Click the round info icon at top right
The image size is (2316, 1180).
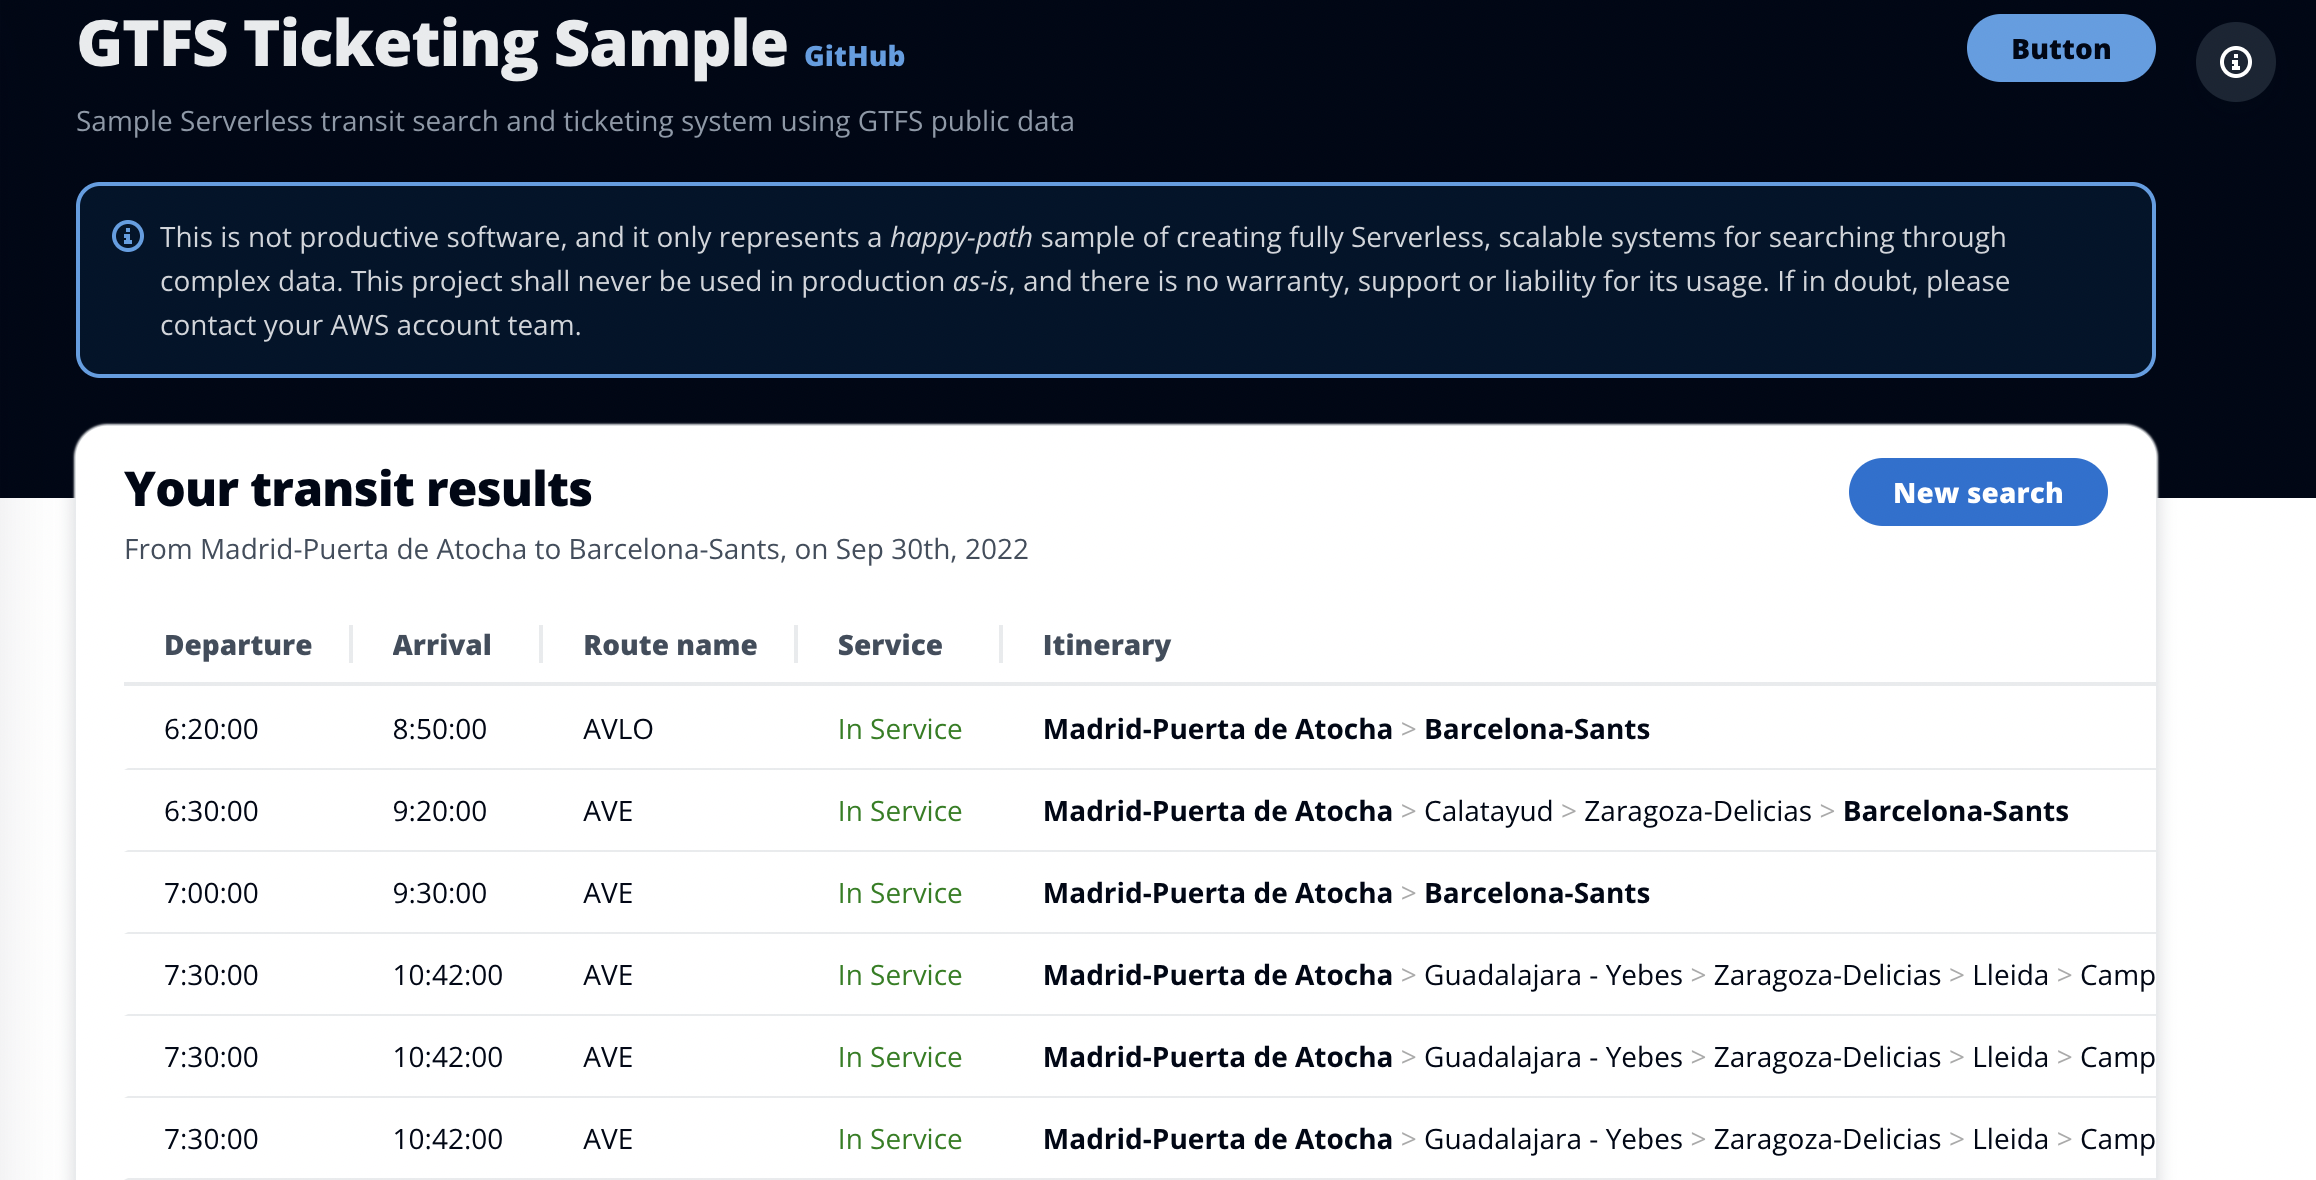tap(2235, 62)
